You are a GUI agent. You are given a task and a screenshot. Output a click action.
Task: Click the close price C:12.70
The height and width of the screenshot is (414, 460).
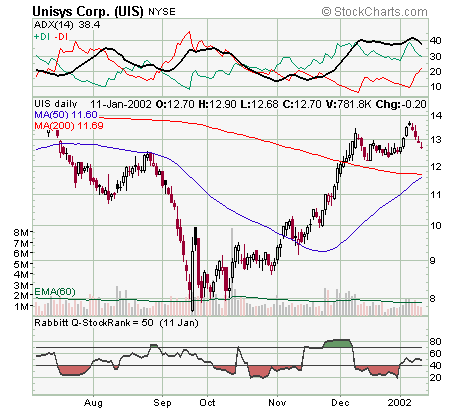tap(302, 104)
